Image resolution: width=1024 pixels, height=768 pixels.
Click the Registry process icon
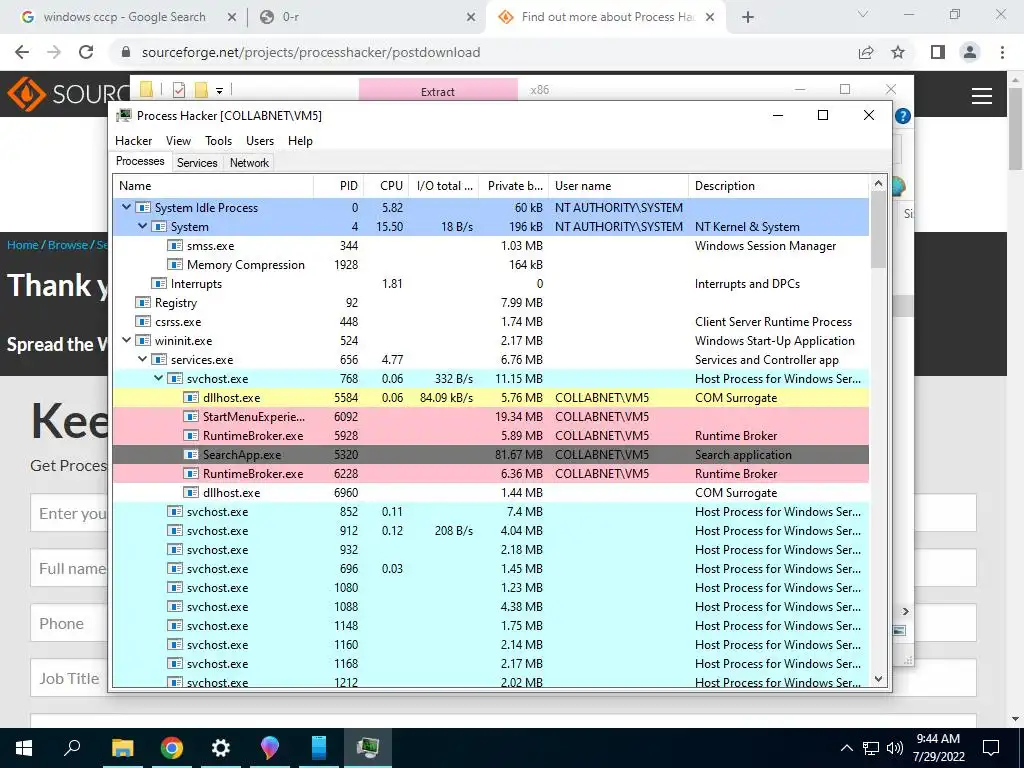coord(143,302)
